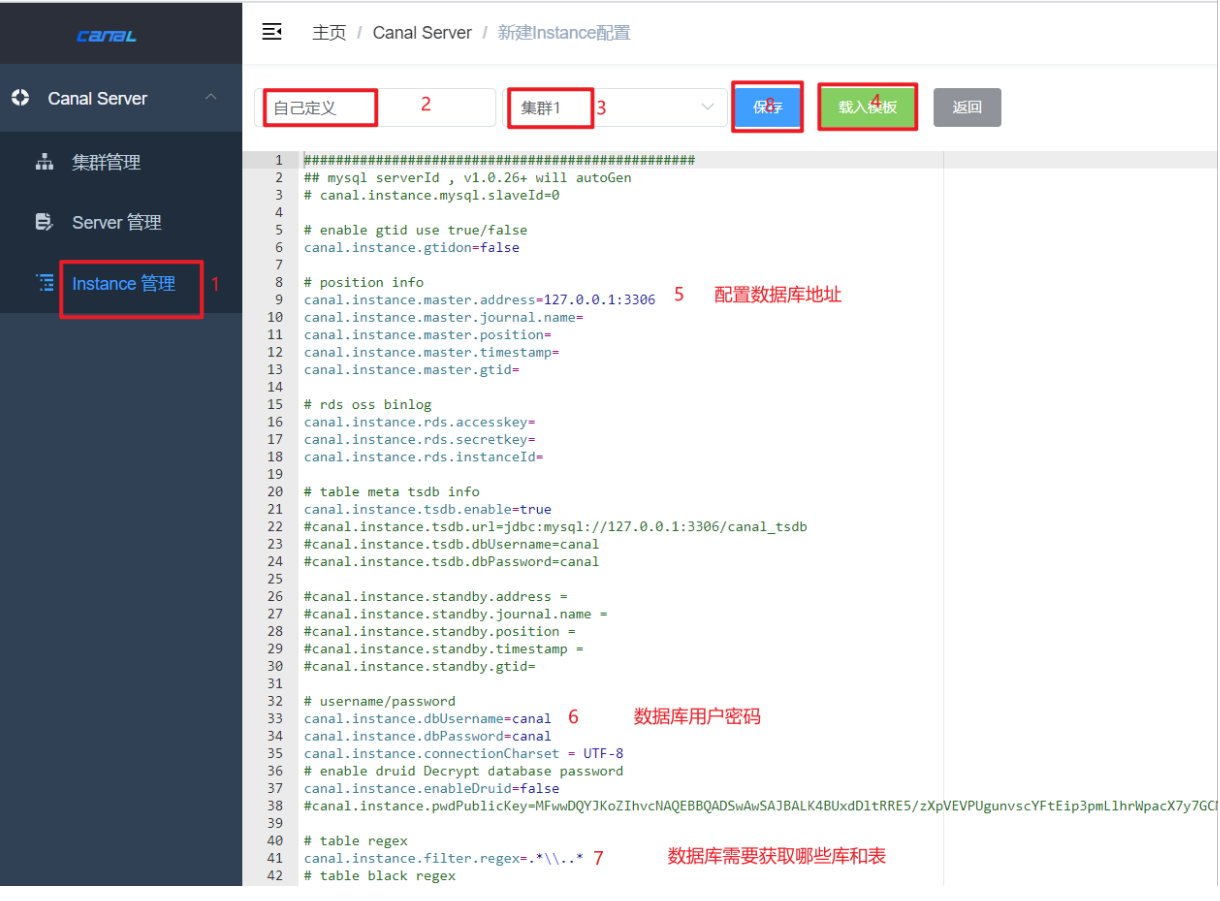Click line 18 rds.instanceId=
1220x901 pixels.
tap(424, 457)
